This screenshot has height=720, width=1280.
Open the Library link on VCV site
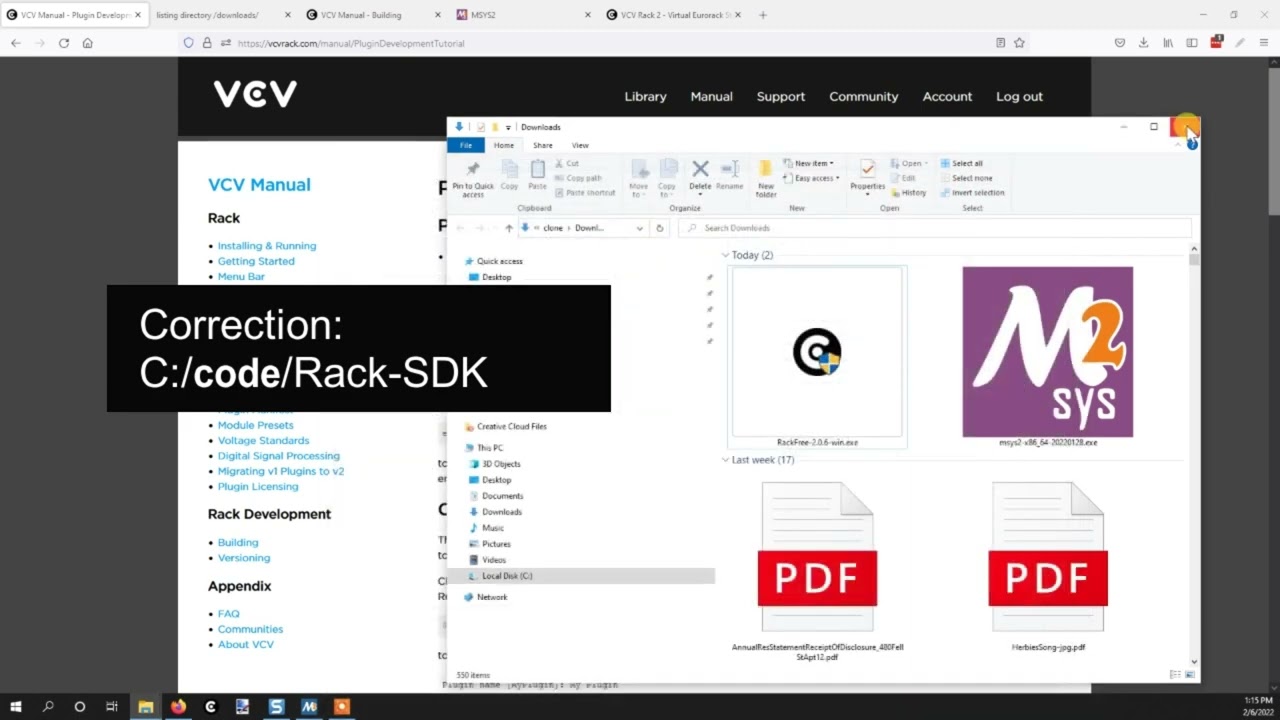(x=645, y=97)
